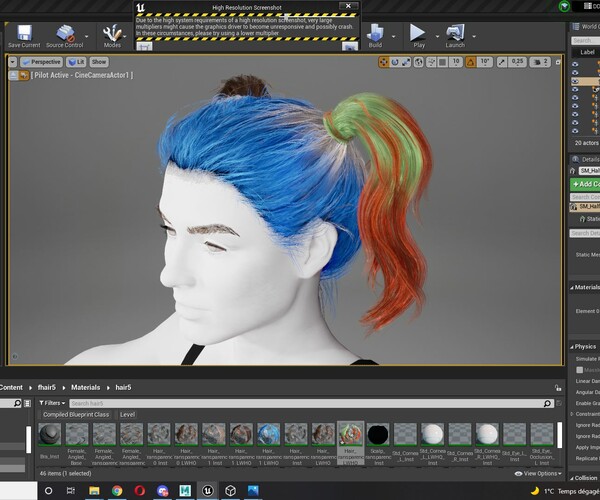Image resolution: width=600 pixels, height=500 pixels.
Task: Open the viewport Show menu
Action: (99, 62)
